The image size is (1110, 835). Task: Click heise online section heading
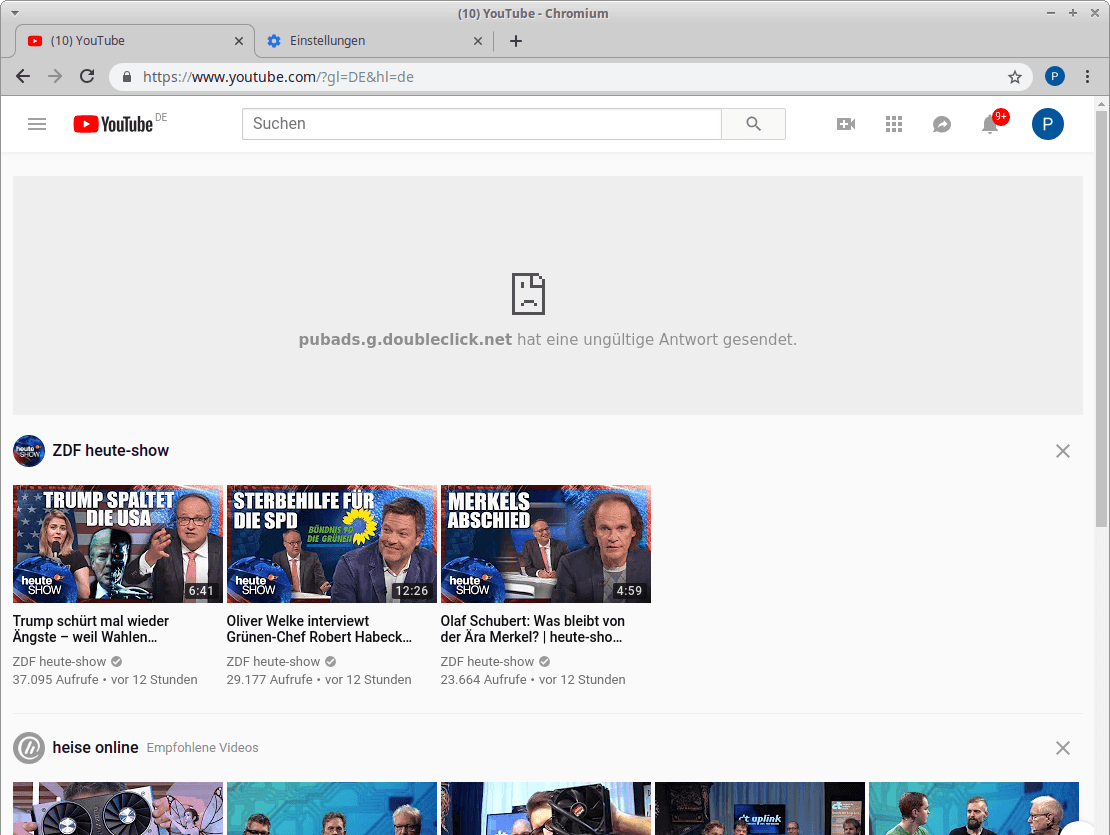point(96,748)
